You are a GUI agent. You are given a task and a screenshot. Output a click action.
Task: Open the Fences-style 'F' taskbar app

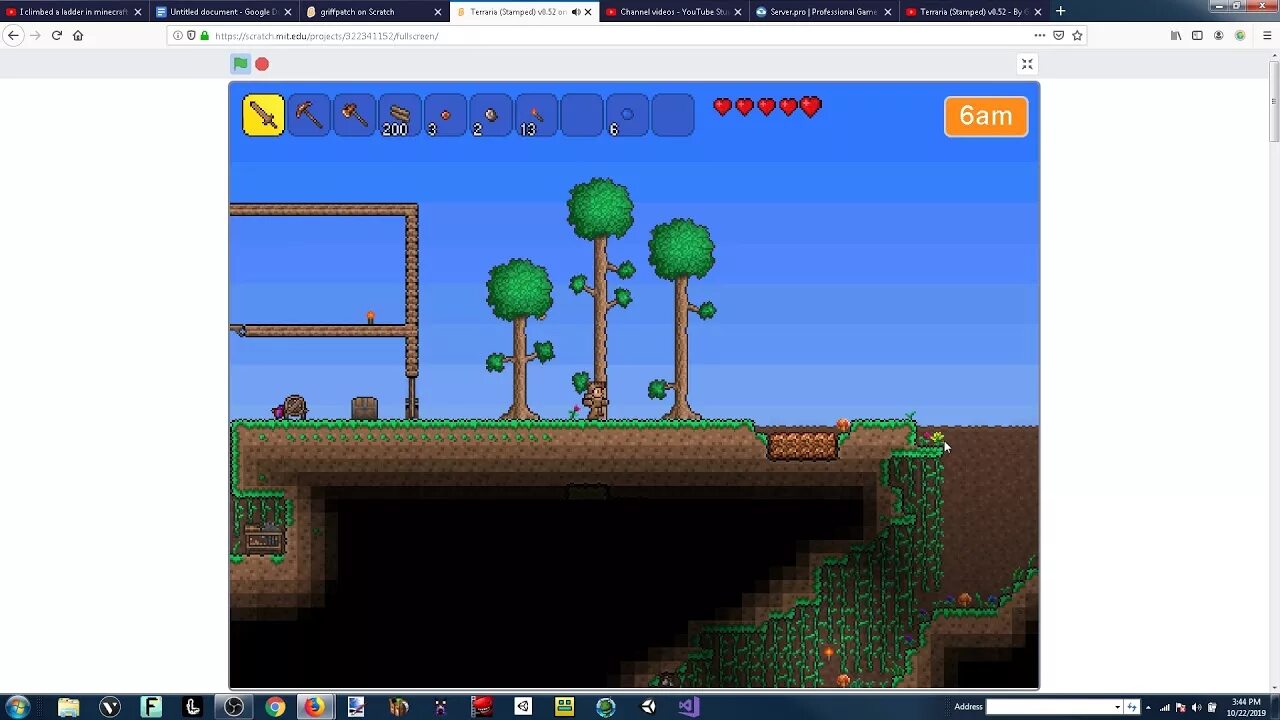151,707
